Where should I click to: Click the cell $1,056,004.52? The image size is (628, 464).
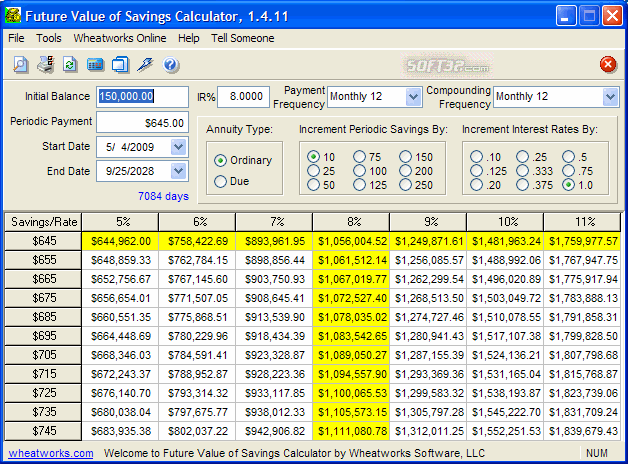click(x=351, y=241)
